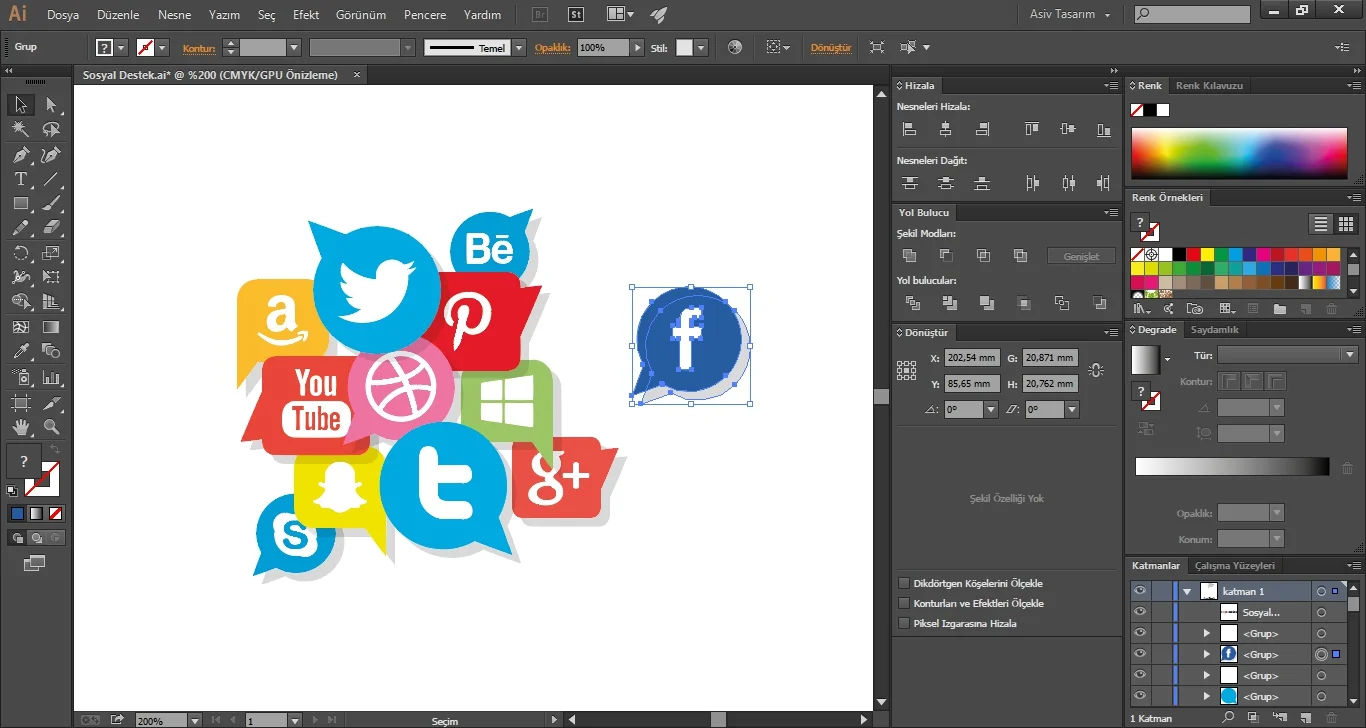The image size is (1366, 728).
Task: Toggle constrain width and height proportions
Action: point(1096,370)
